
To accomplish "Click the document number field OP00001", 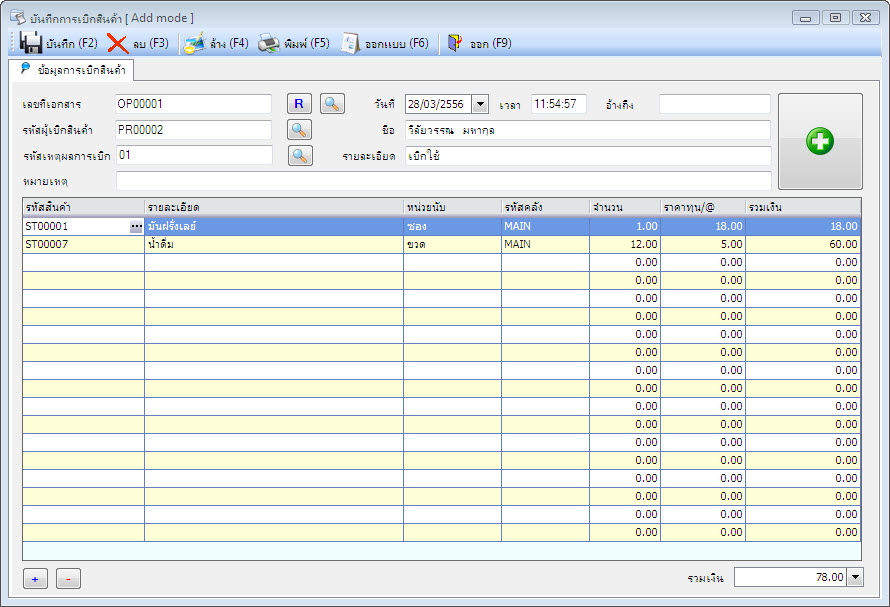I will point(193,104).
